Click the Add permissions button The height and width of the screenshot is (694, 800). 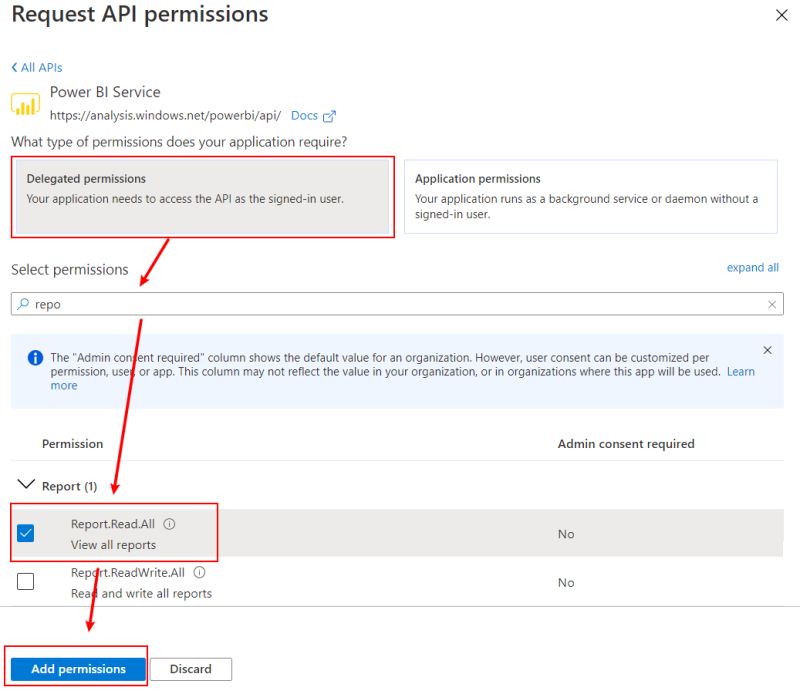(79, 669)
